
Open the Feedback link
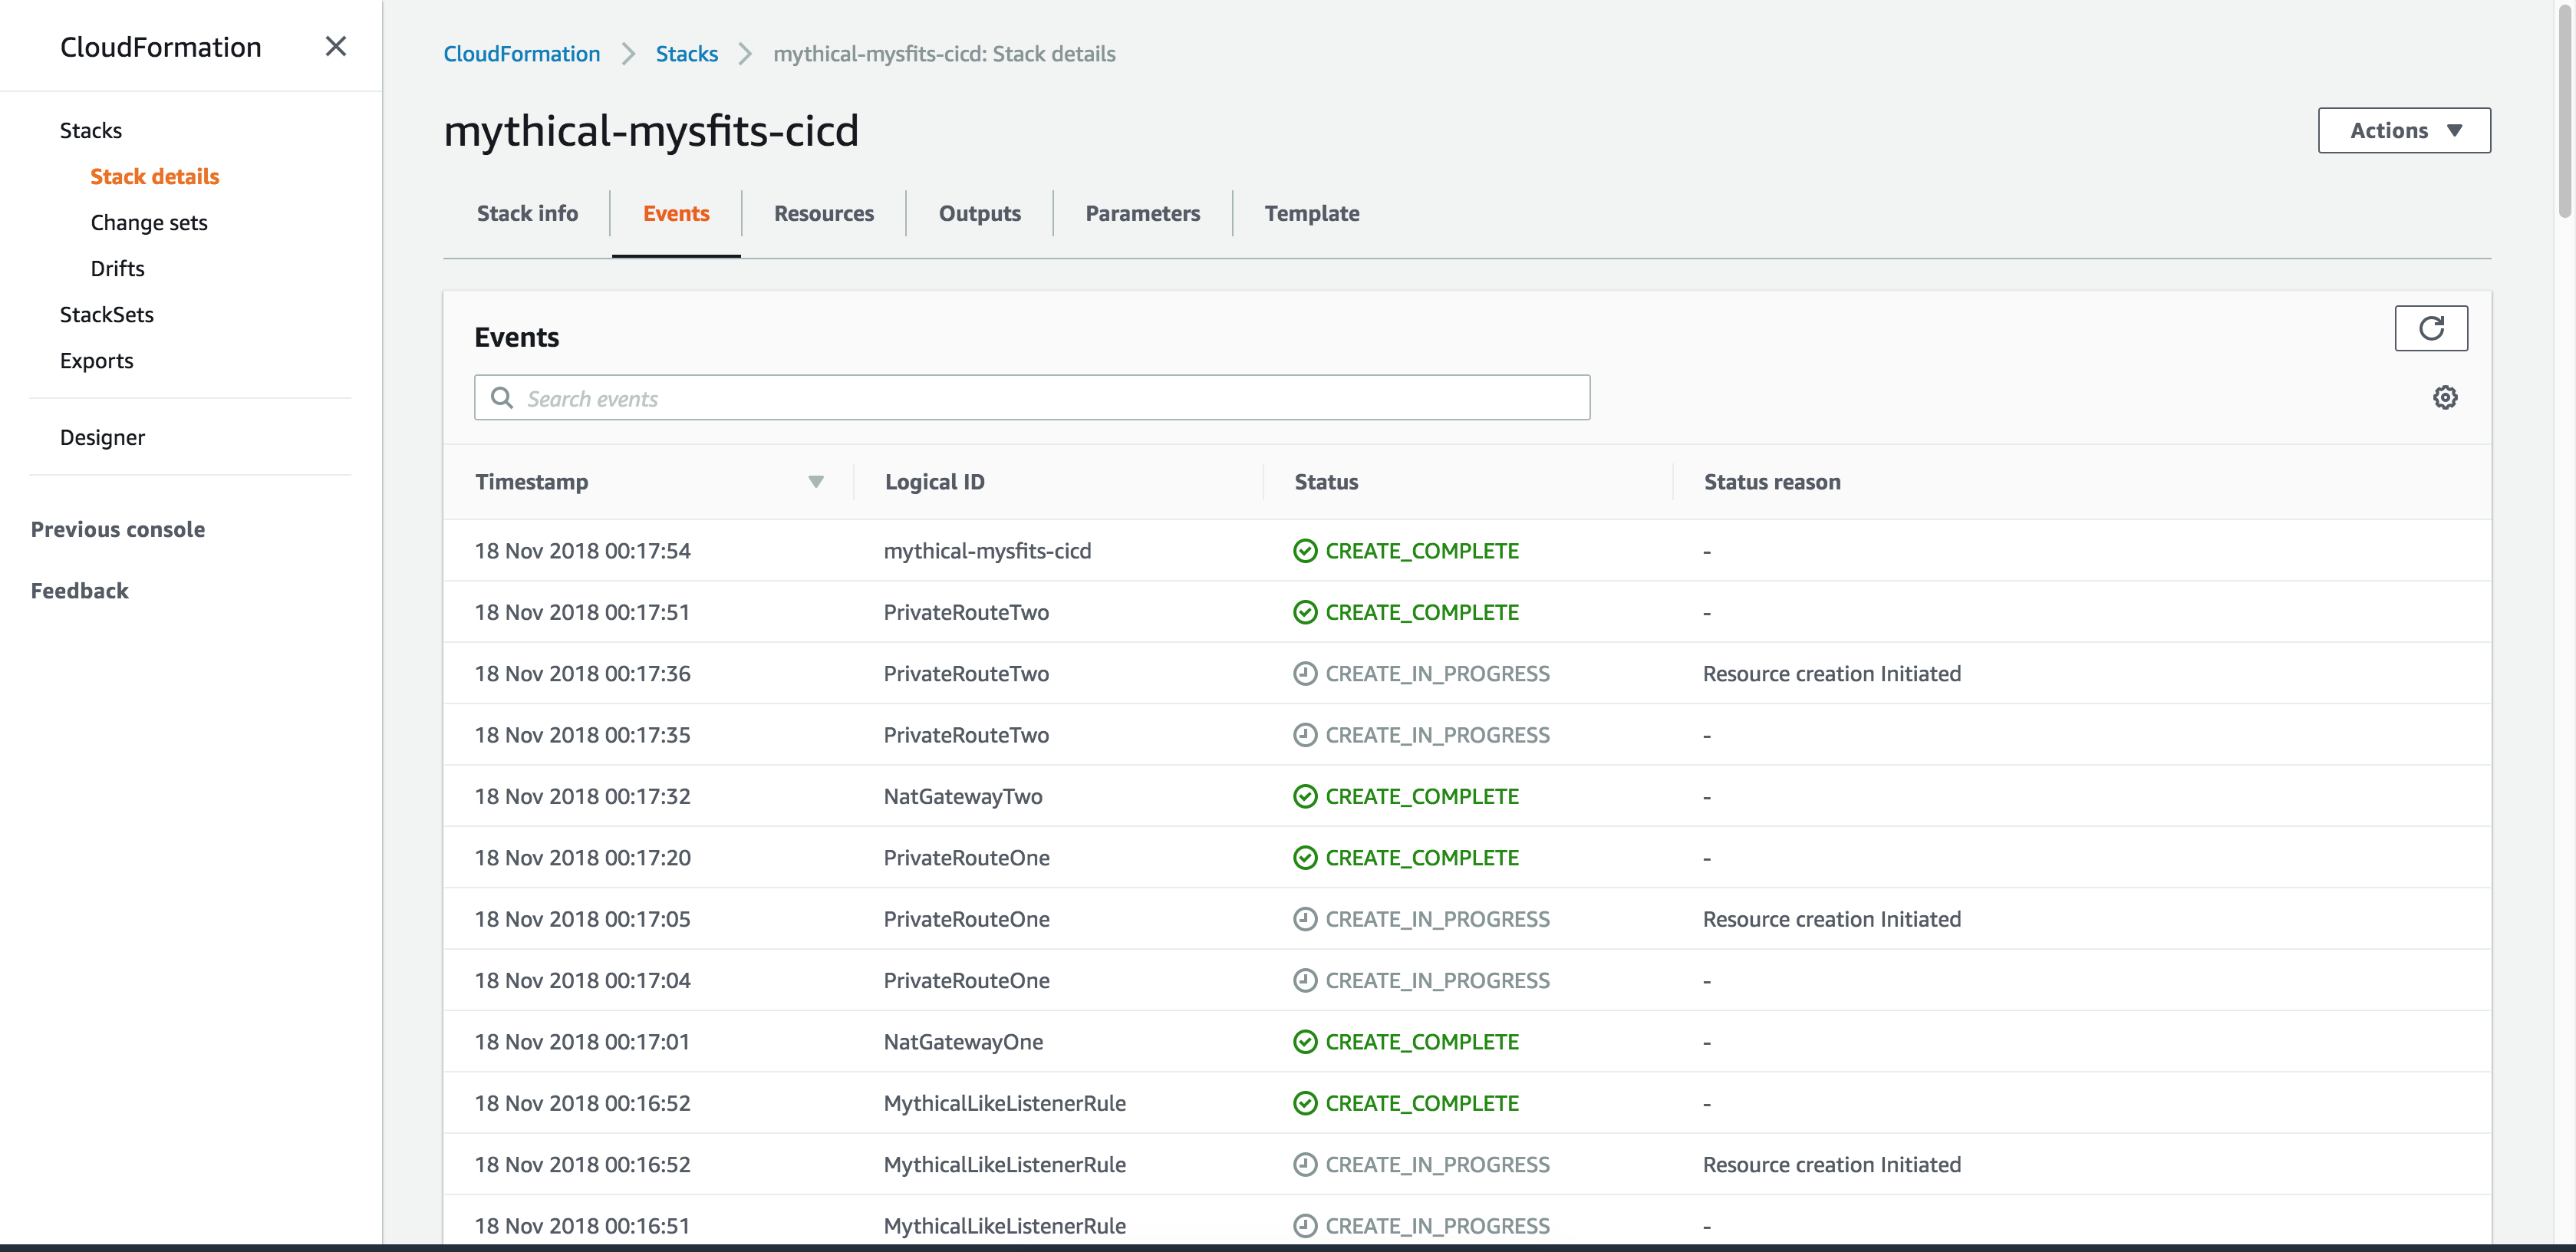(80, 591)
